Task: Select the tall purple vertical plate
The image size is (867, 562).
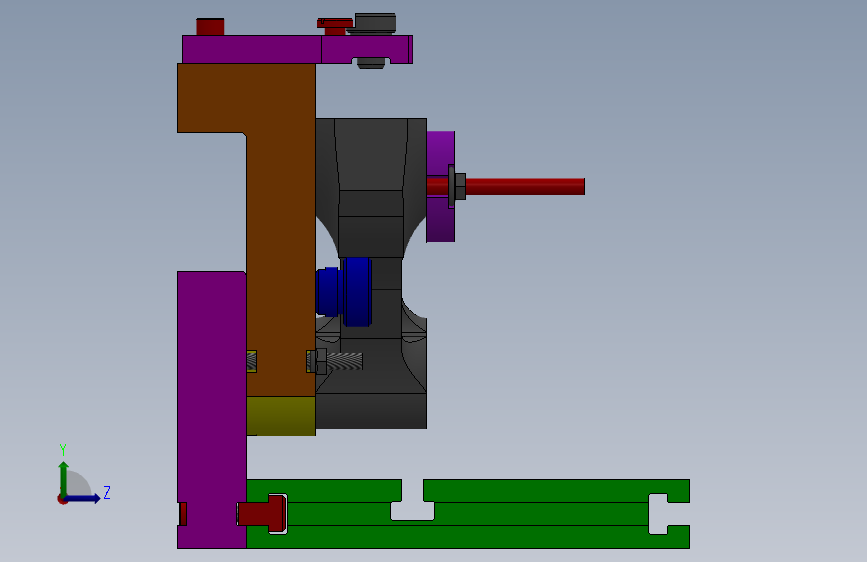Action: (x=212, y=410)
